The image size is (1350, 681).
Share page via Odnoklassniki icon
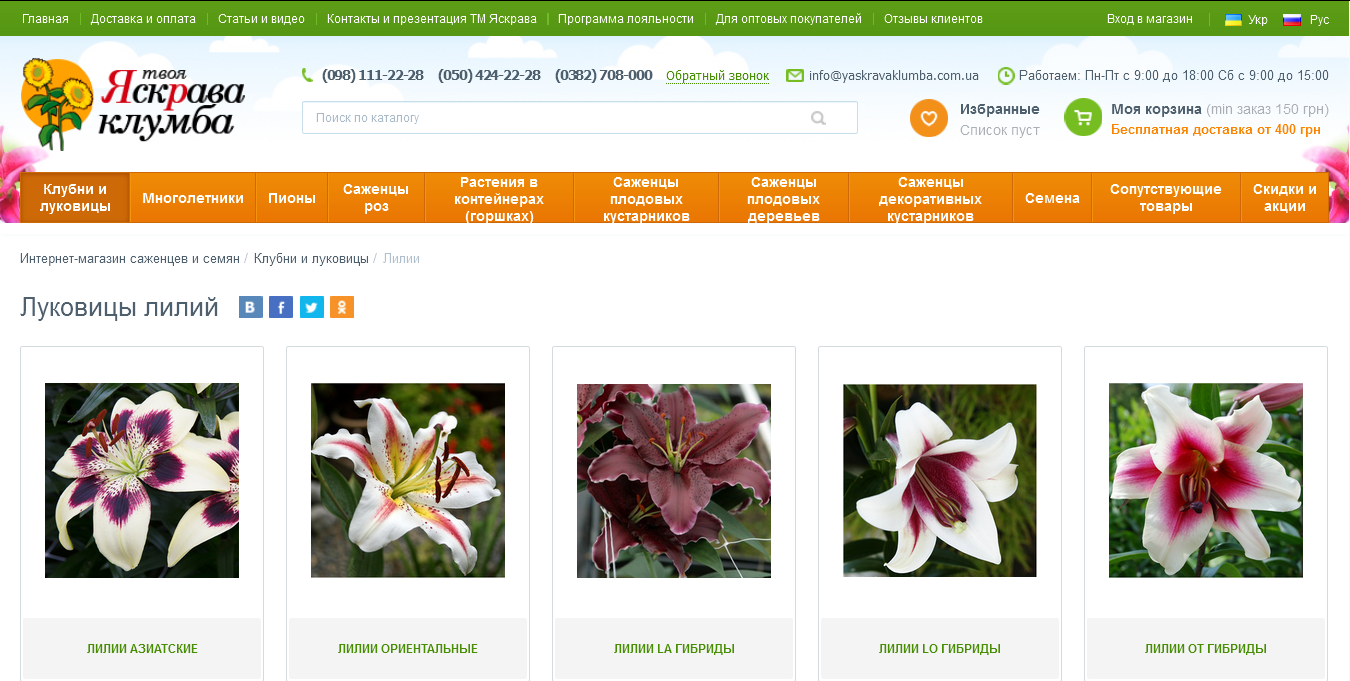(342, 307)
